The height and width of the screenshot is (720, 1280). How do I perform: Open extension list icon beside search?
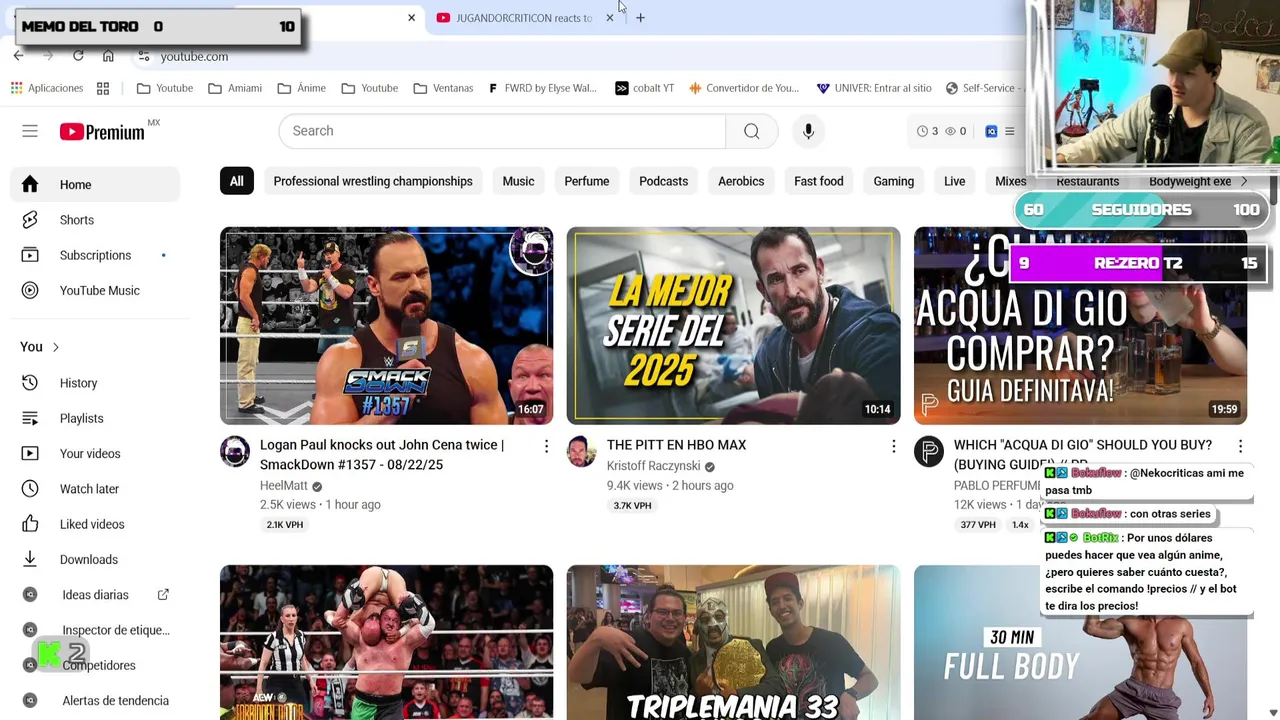point(1009,131)
